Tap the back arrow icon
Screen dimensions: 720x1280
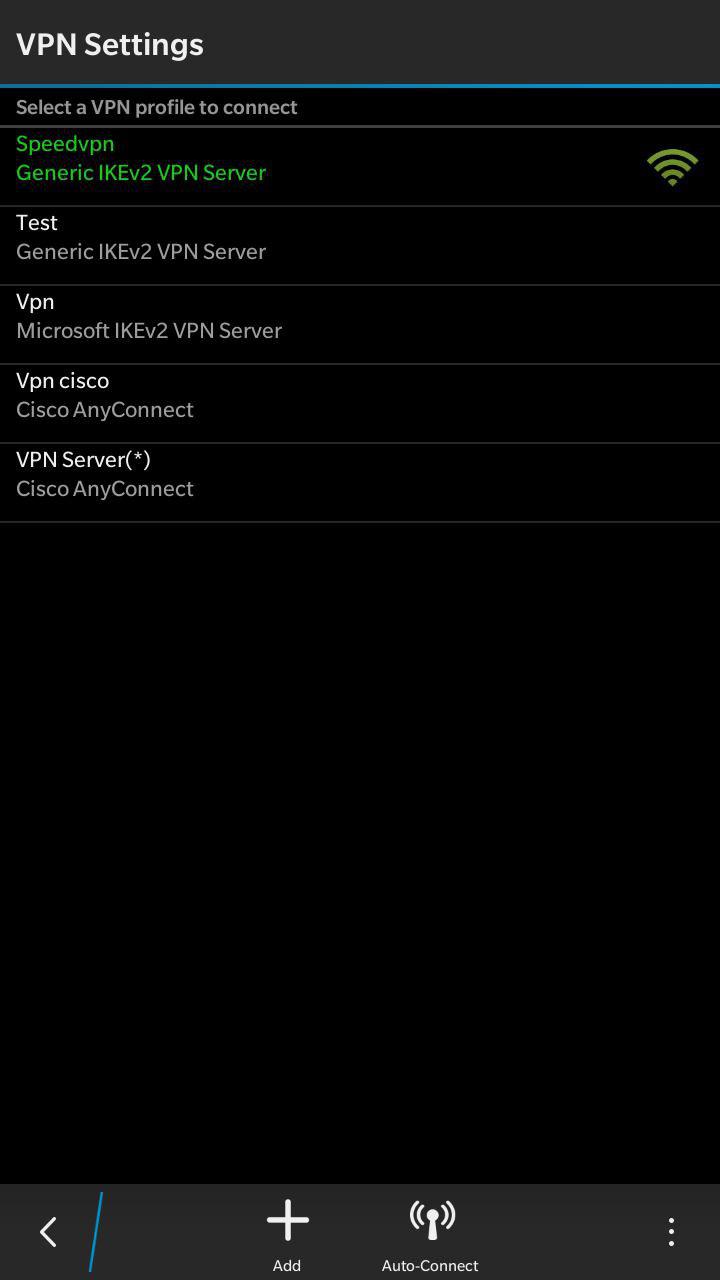point(48,1231)
